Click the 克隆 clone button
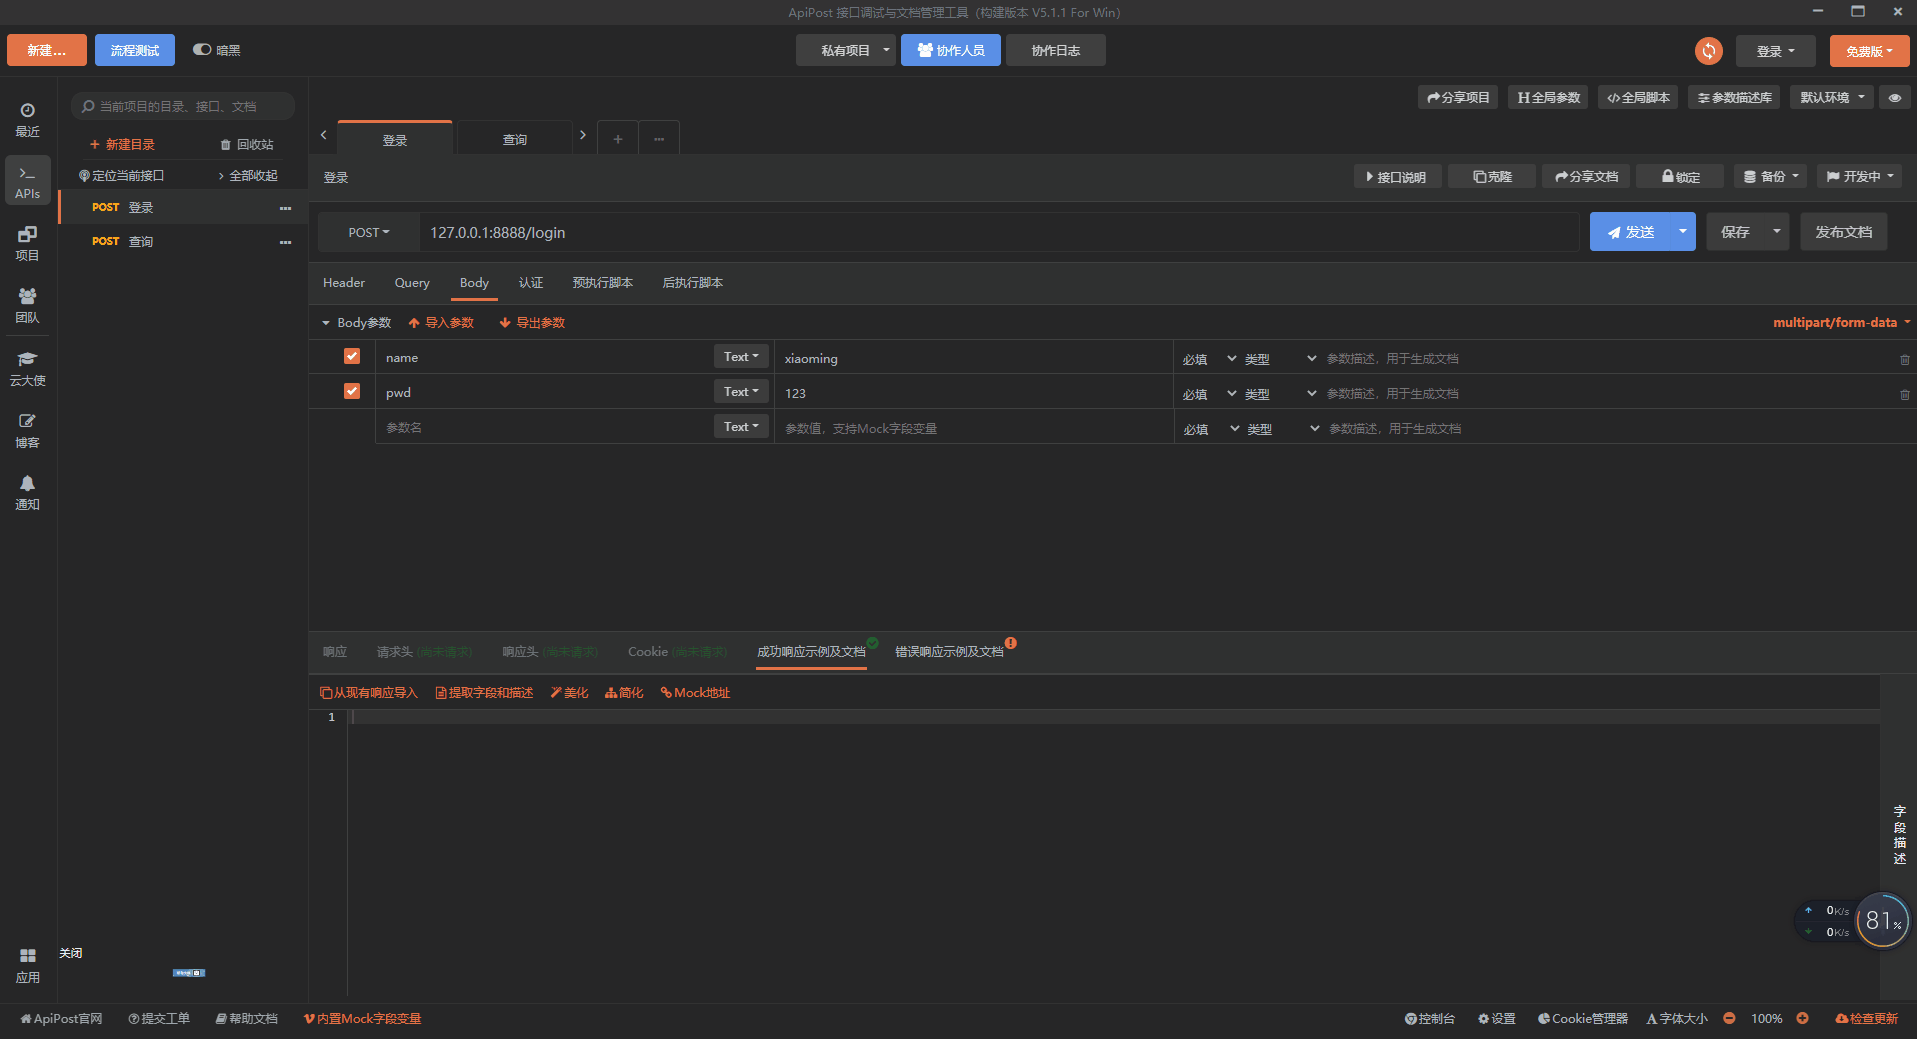 [1492, 177]
